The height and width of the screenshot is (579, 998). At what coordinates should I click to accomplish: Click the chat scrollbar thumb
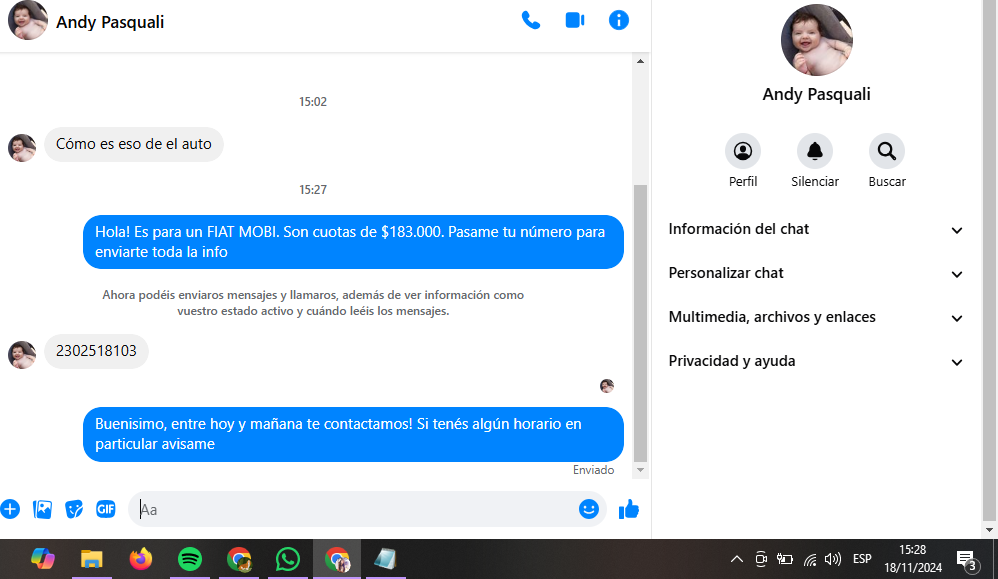[x=641, y=320]
